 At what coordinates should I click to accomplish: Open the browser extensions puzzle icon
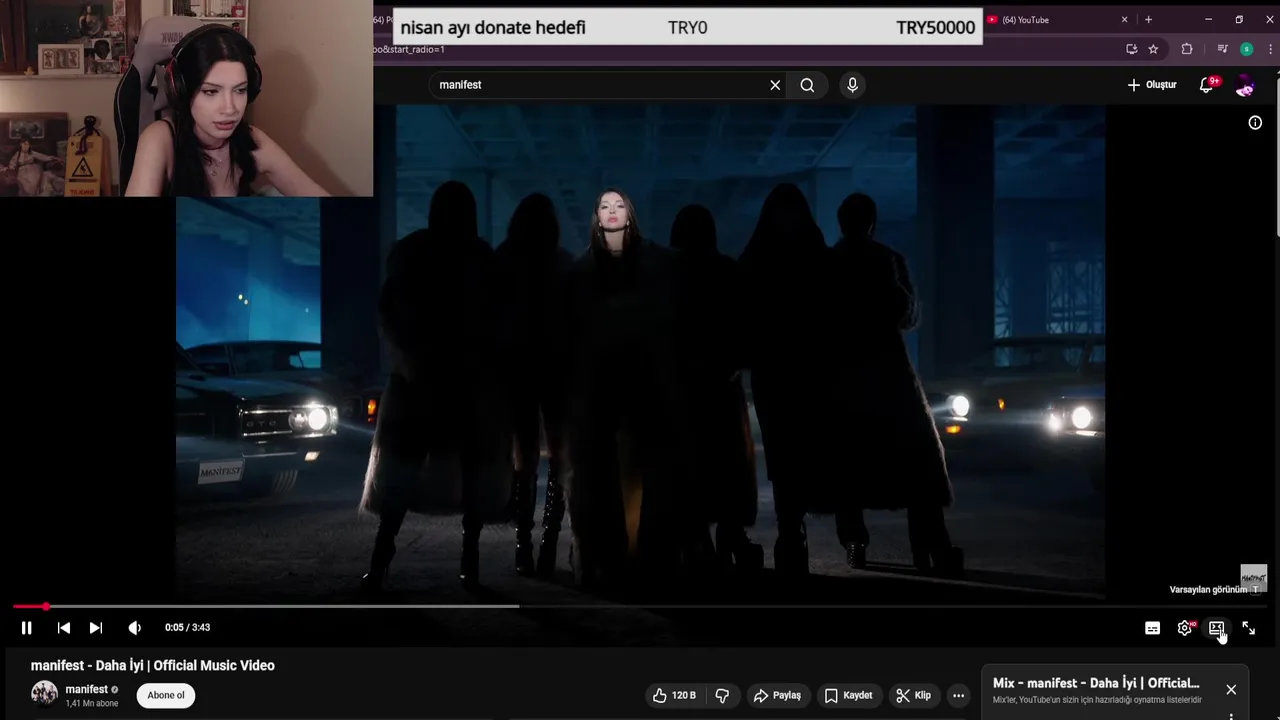[1187, 49]
